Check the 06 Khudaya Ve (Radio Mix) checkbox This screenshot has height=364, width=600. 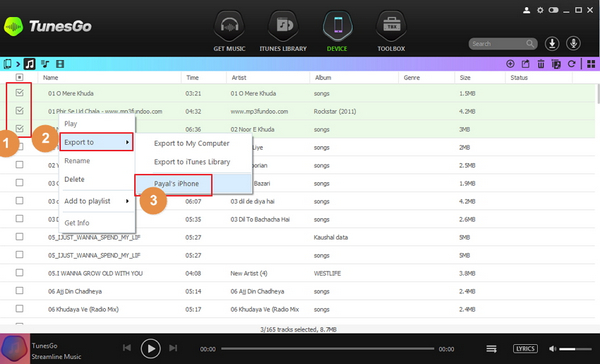coord(20,309)
